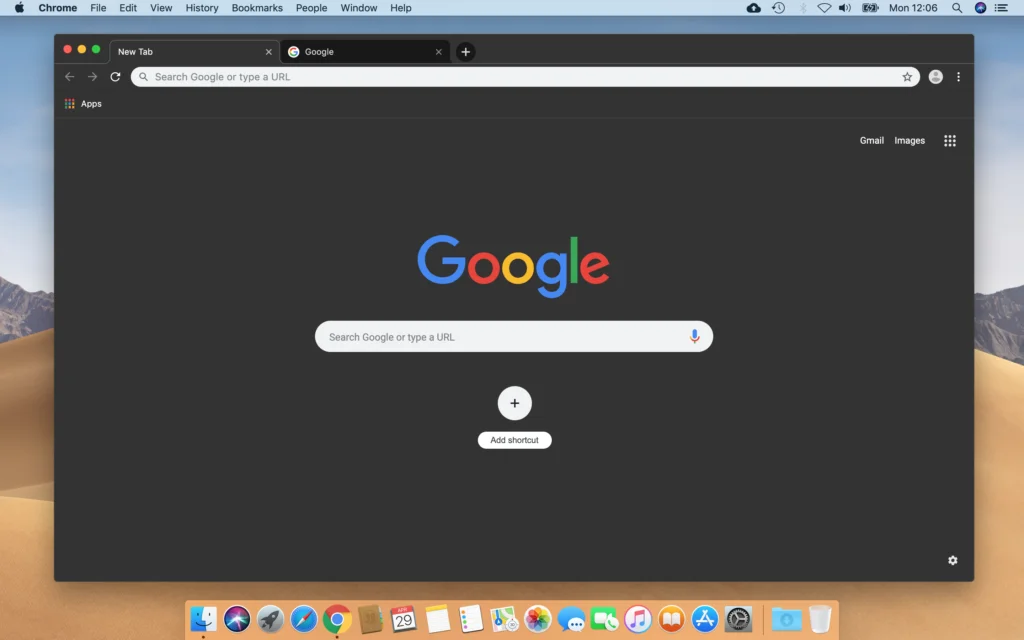Click the Add shortcut label
Viewport: 1024px width, 640px height.
point(515,440)
